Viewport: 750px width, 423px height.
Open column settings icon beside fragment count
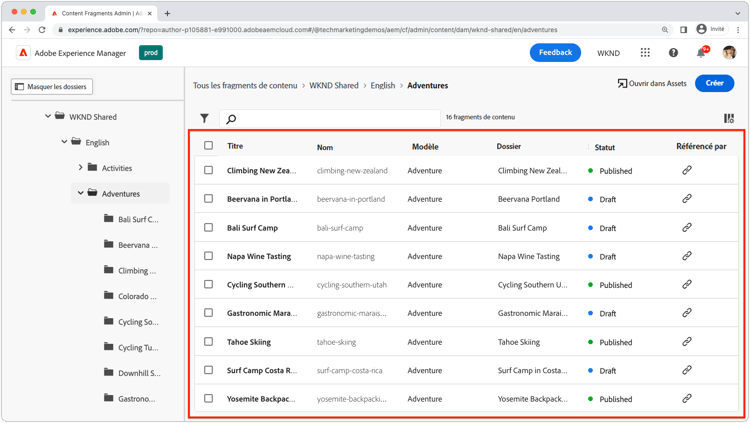[x=728, y=118]
